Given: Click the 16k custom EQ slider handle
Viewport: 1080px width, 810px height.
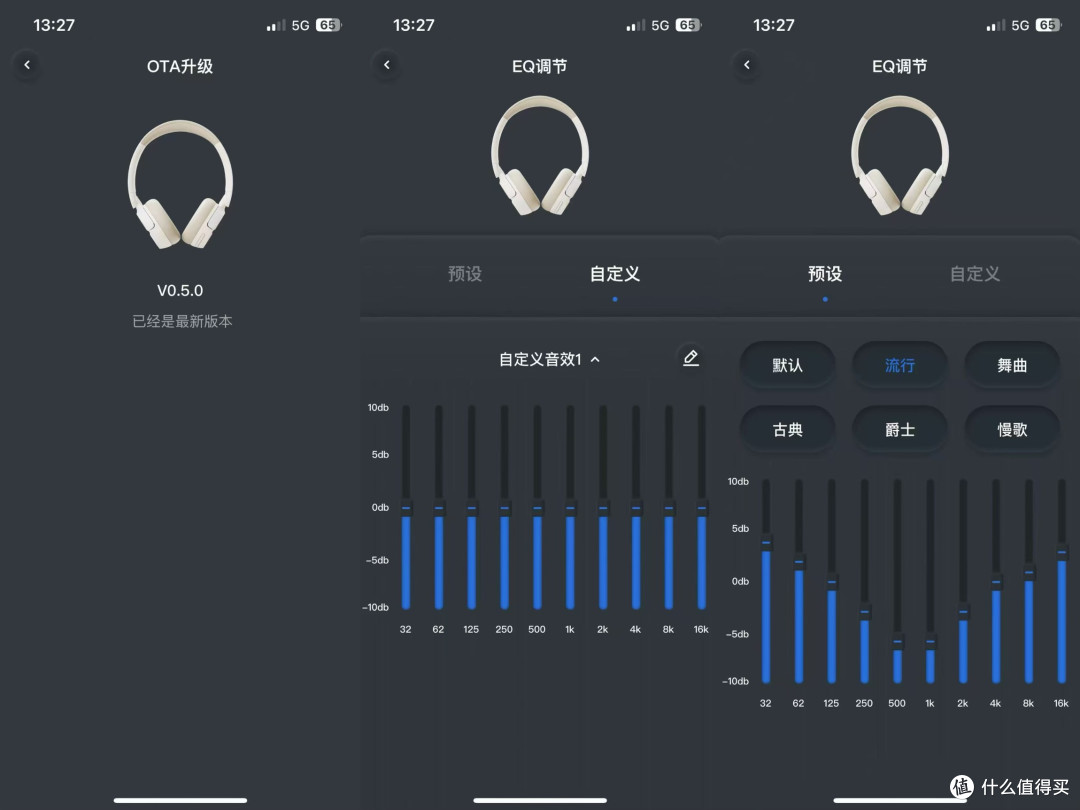Looking at the screenshot, I should click(702, 508).
